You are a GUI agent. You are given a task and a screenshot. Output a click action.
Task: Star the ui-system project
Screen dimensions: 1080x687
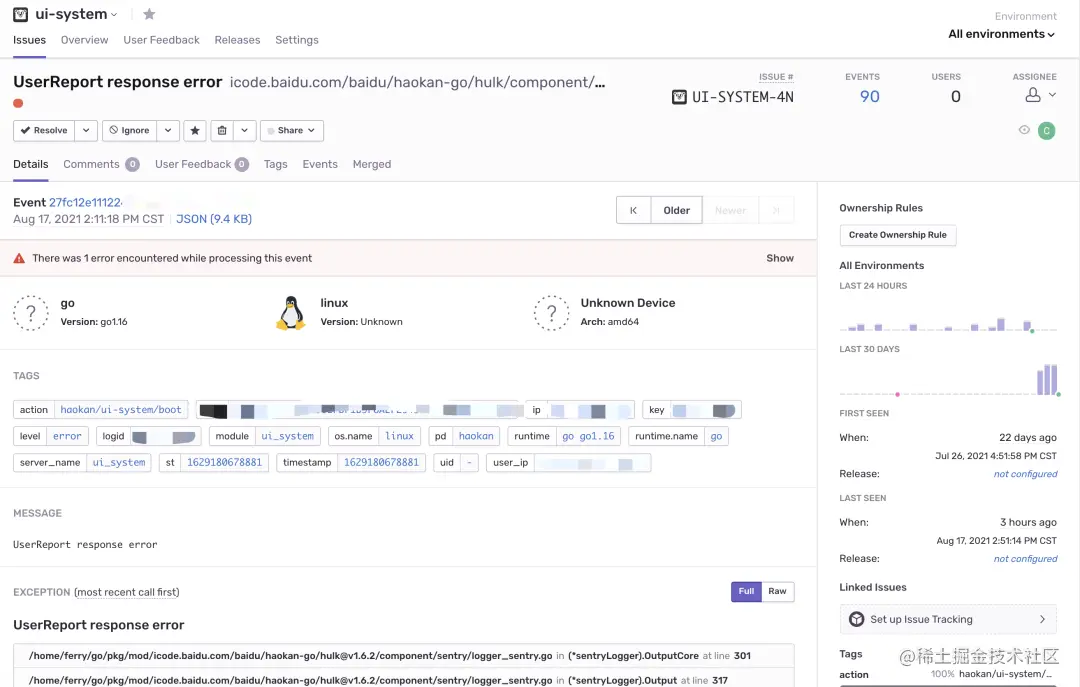click(149, 14)
